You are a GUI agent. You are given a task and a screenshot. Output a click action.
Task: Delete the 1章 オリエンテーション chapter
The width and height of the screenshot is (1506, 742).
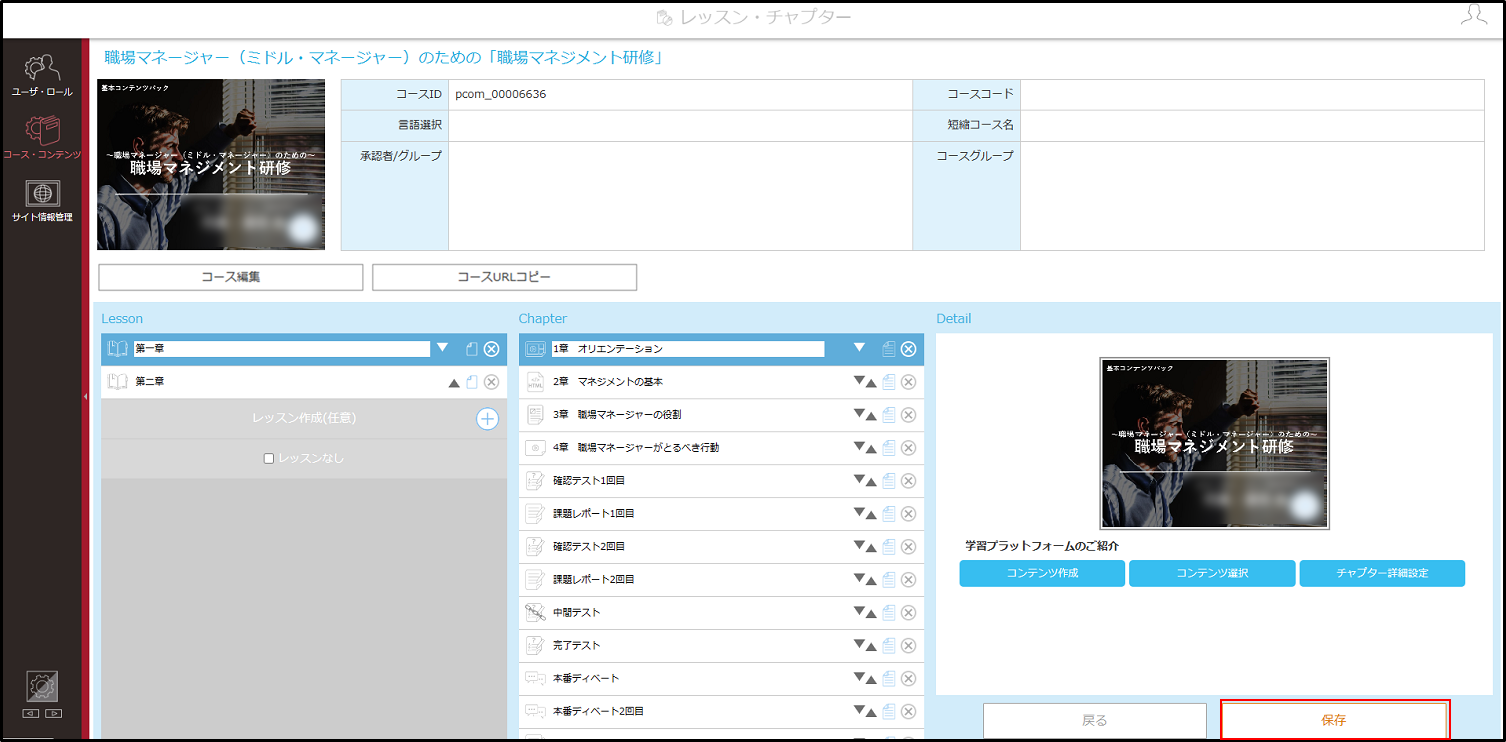(x=908, y=349)
